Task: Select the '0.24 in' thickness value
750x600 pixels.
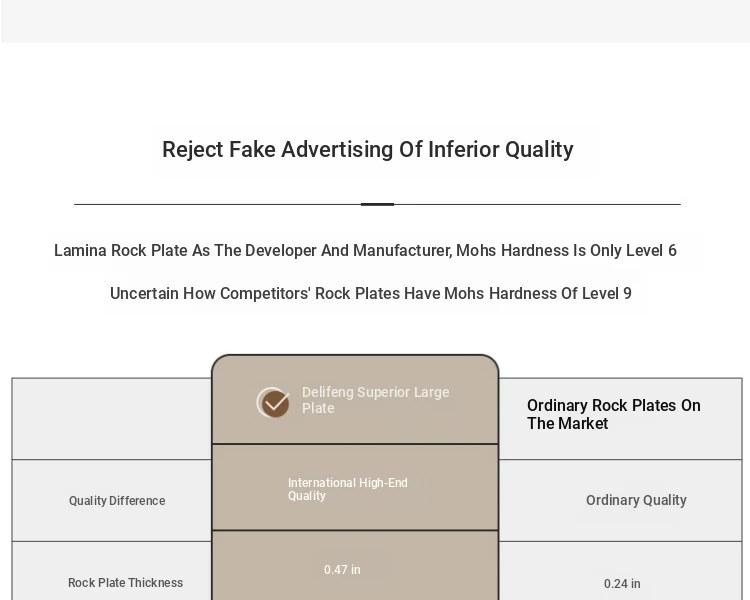Action: coord(622,584)
